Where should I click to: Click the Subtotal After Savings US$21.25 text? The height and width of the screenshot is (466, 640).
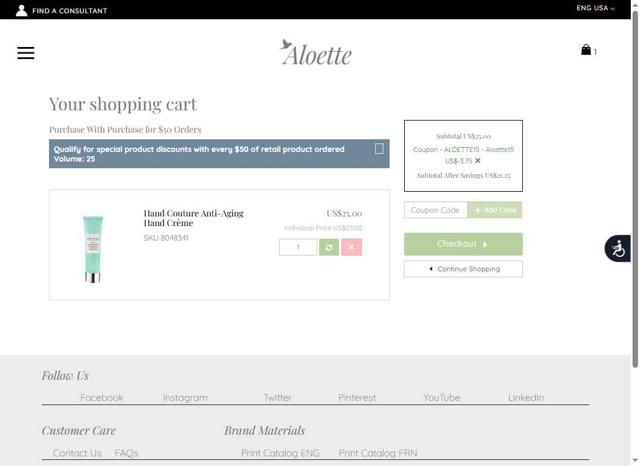click(463, 175)
